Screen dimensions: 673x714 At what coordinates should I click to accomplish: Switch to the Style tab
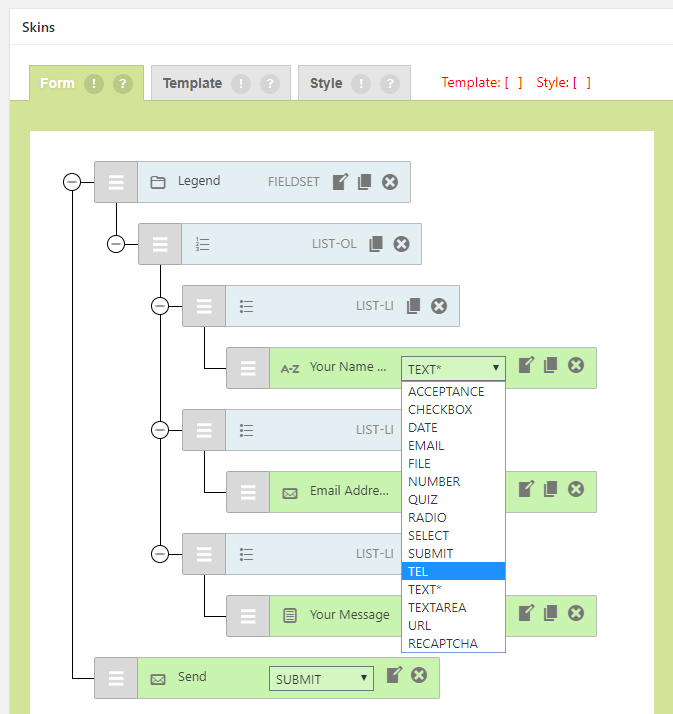[x=326, y=84]
